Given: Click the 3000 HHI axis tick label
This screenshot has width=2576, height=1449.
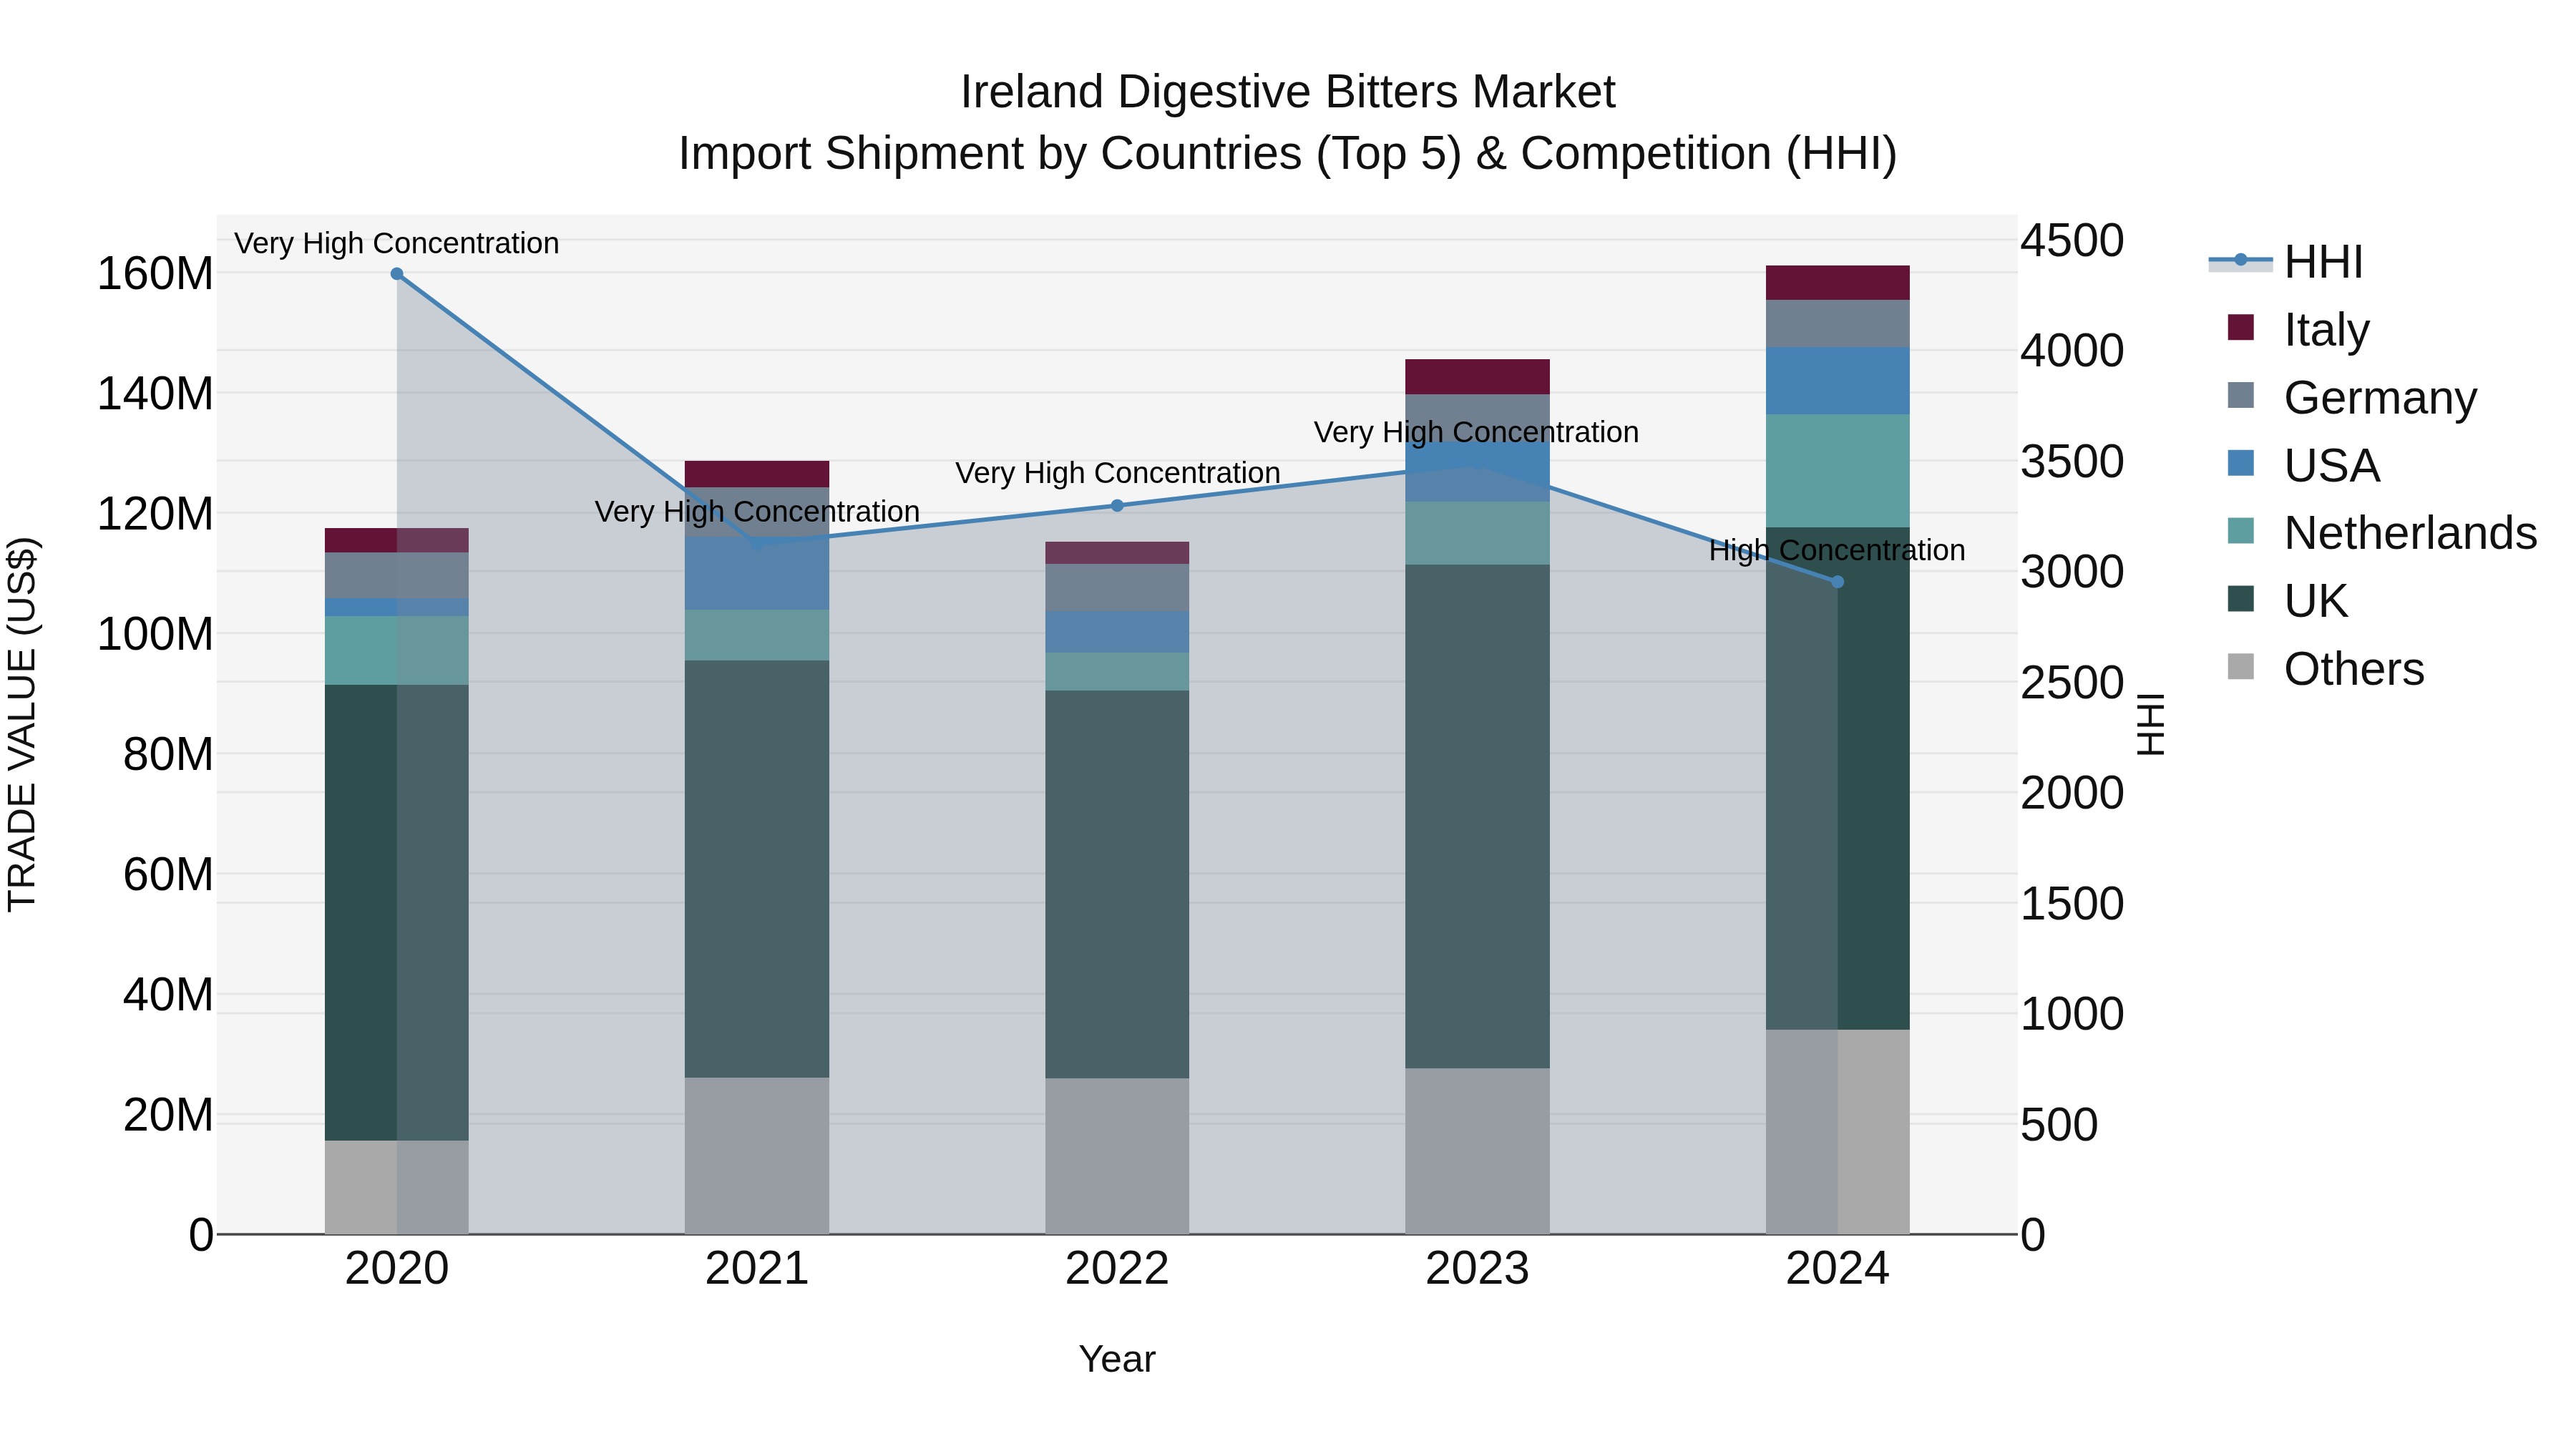Looking at the screenshot, I should pyautogui.click(x=2072, y=572).
